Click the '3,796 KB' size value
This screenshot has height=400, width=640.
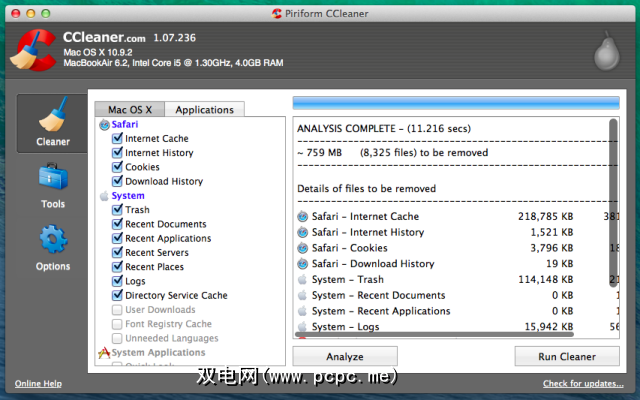click(552, 248)
